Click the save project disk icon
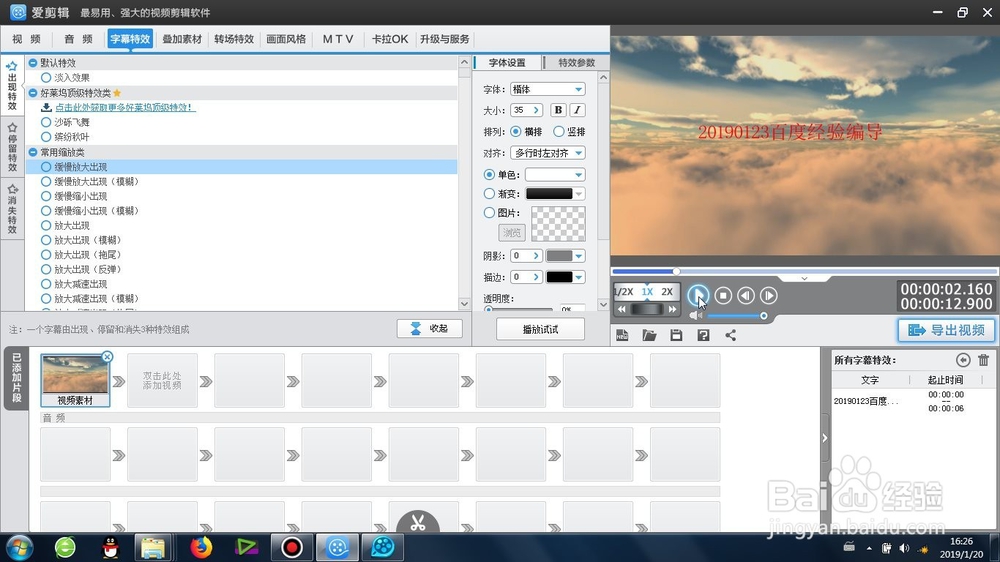 pyautogui.click(x=677, y=335)
